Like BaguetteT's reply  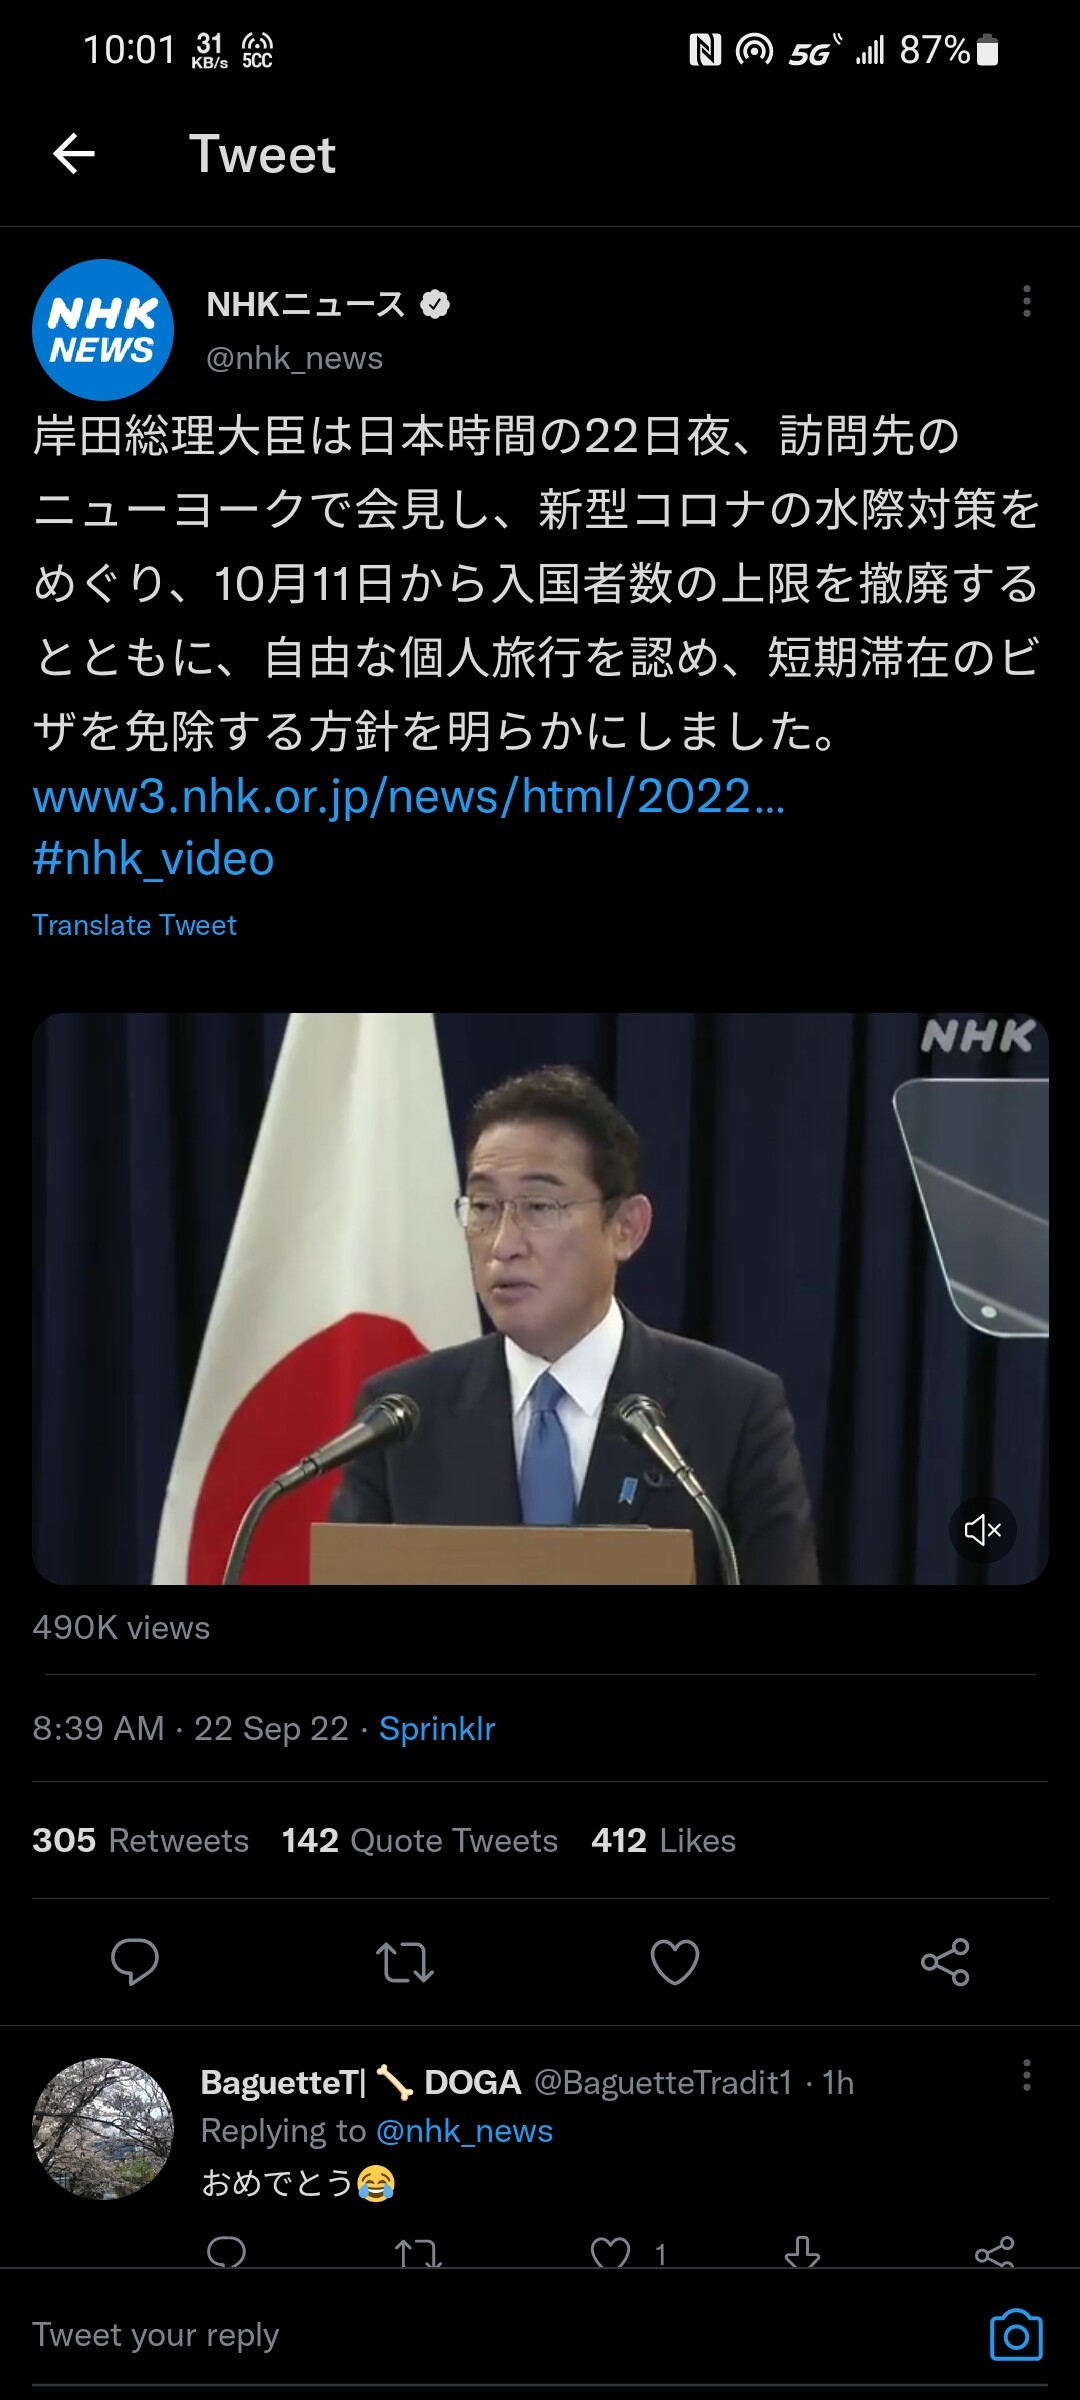(610, 2253)
